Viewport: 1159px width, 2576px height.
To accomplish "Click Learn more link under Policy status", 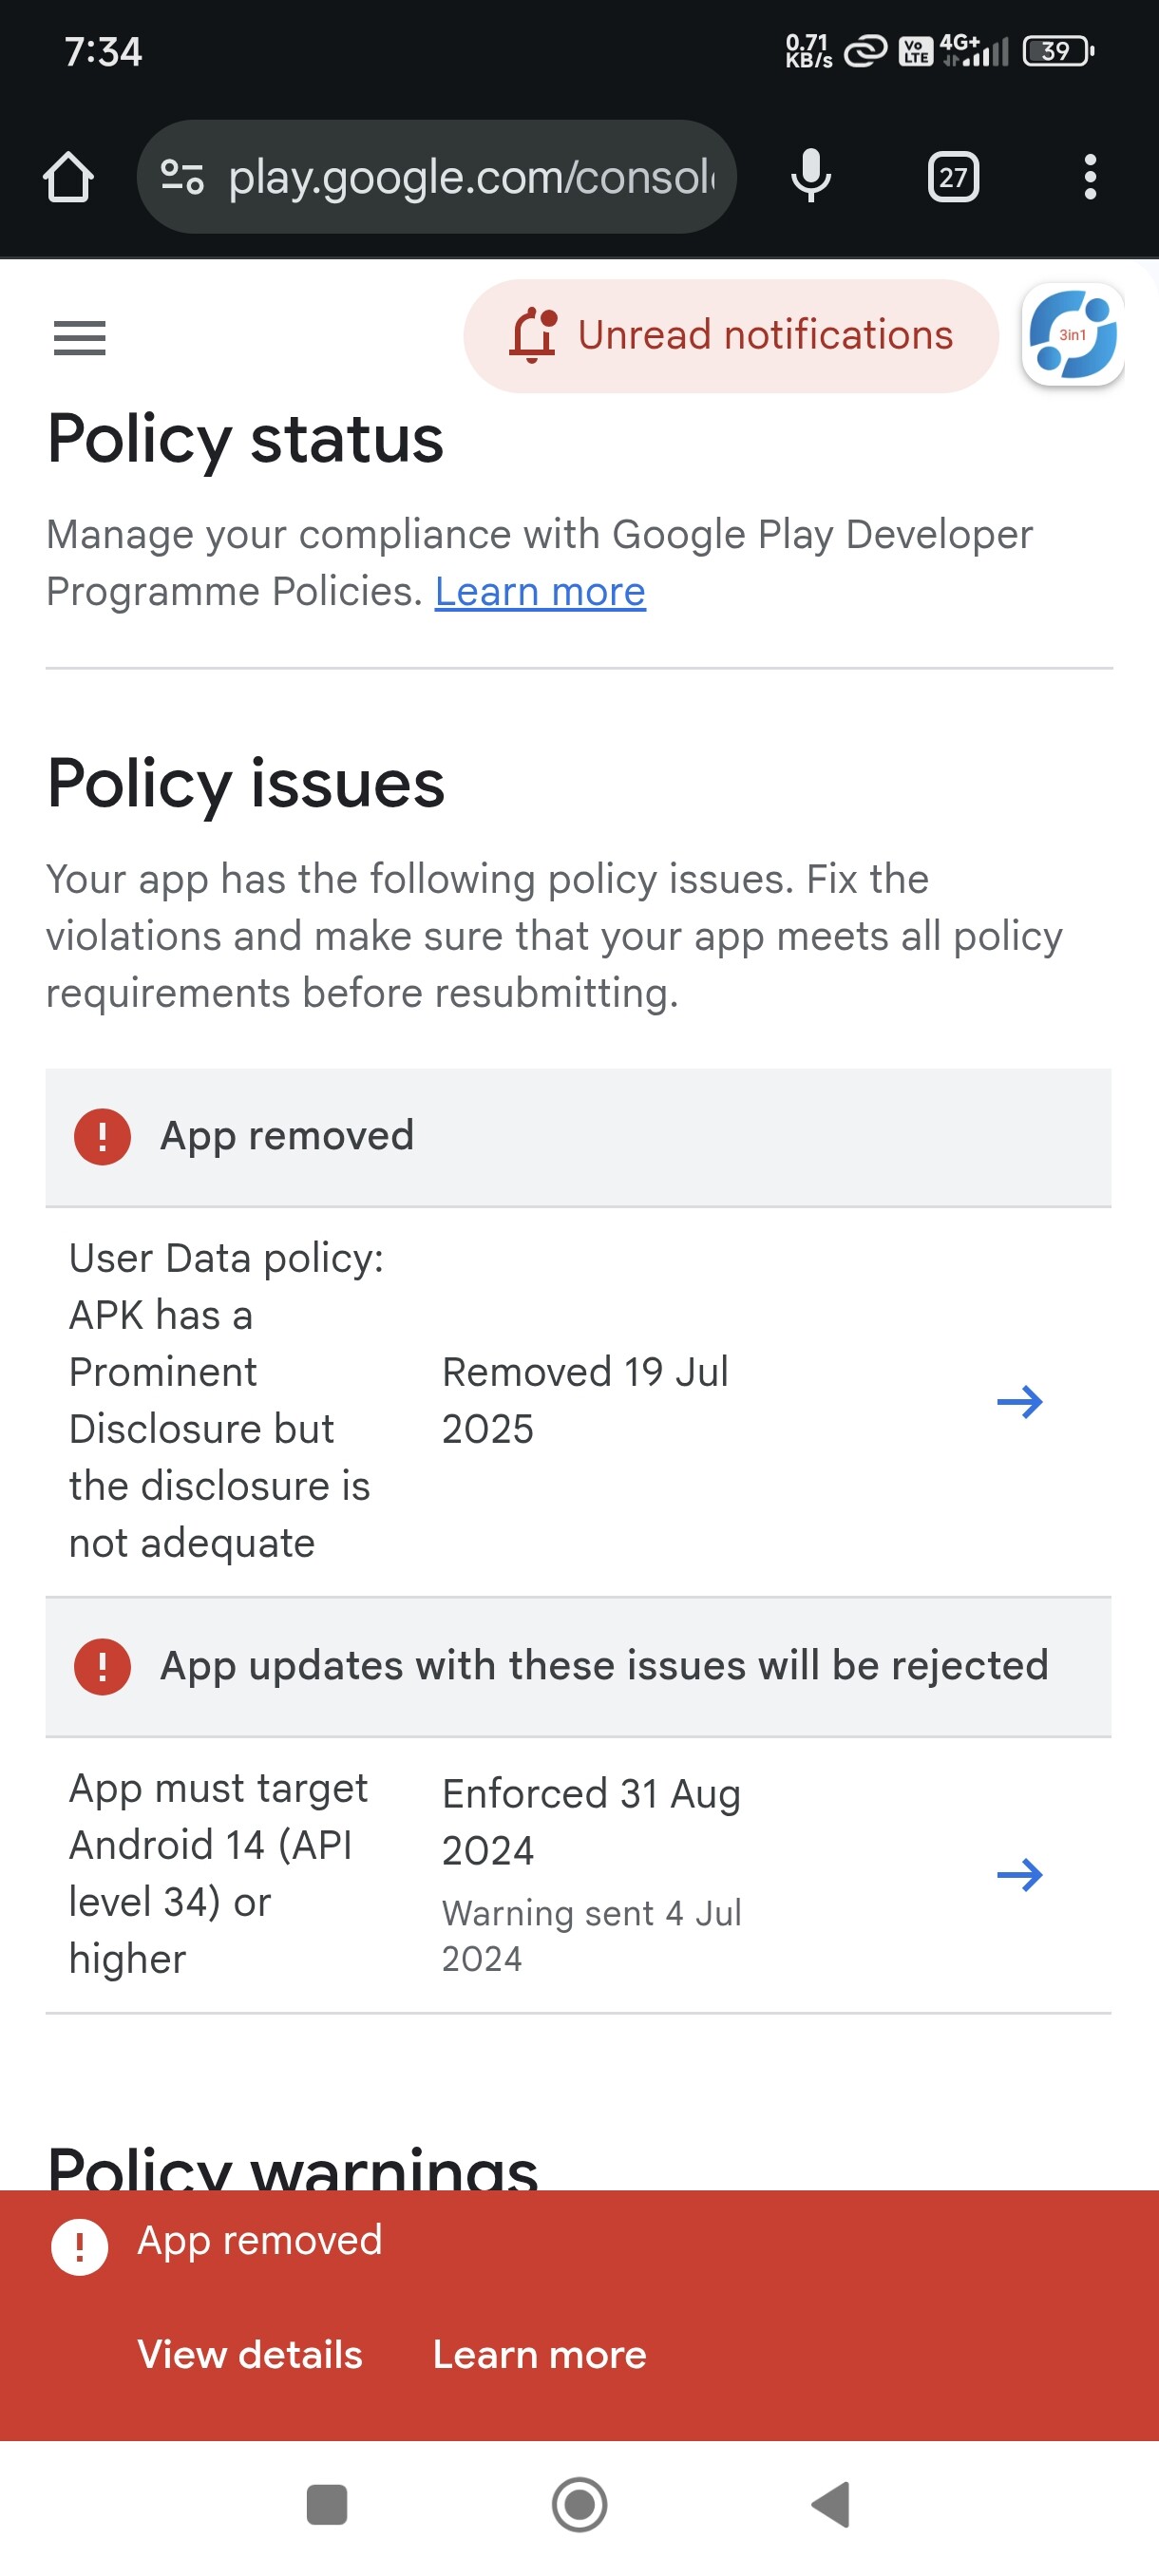I will pyautogui.click(x=540, y=592).
